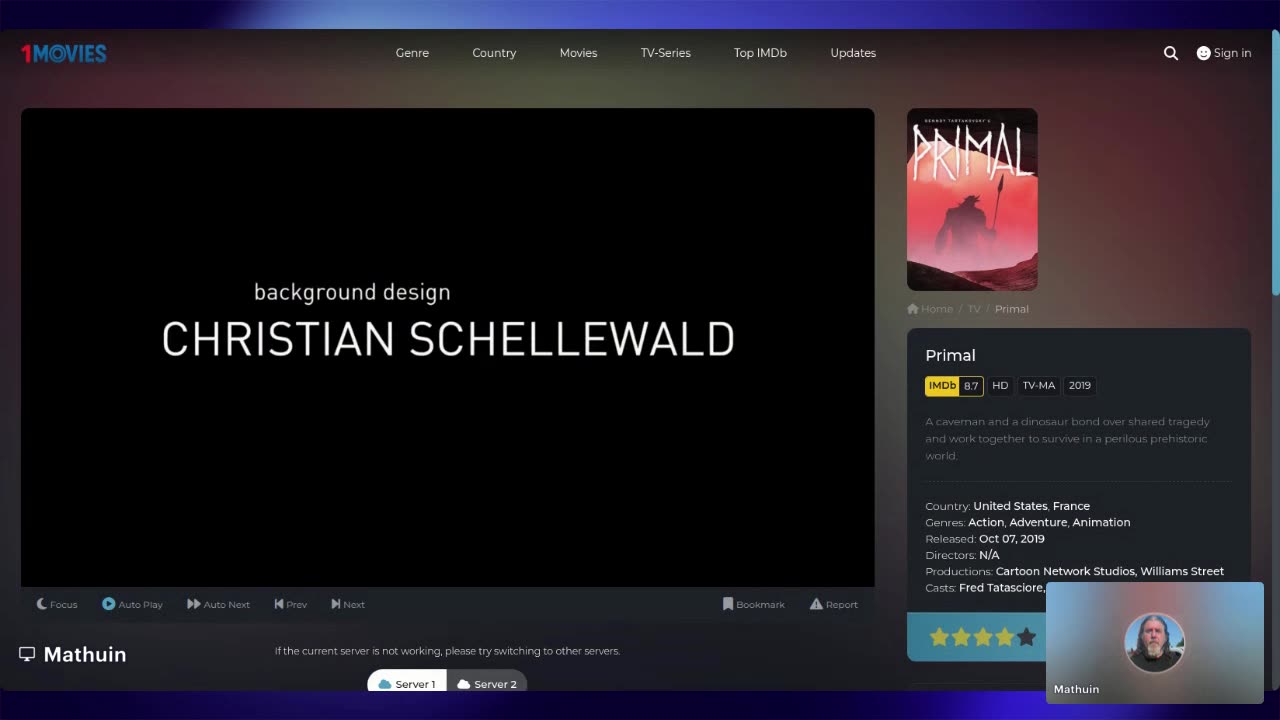Browse the Adventure genre
Image resolution: width=1280 pixels, height=720 pixels.
1038,522
